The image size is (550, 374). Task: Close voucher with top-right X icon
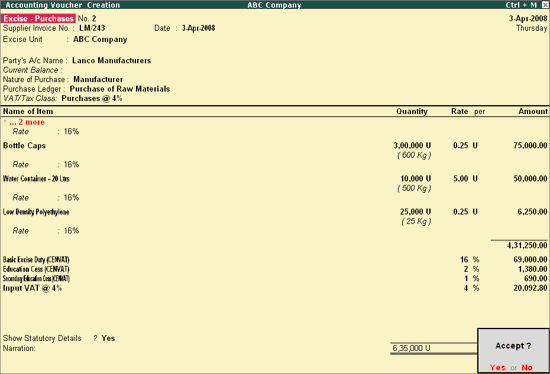coord(545,5)
